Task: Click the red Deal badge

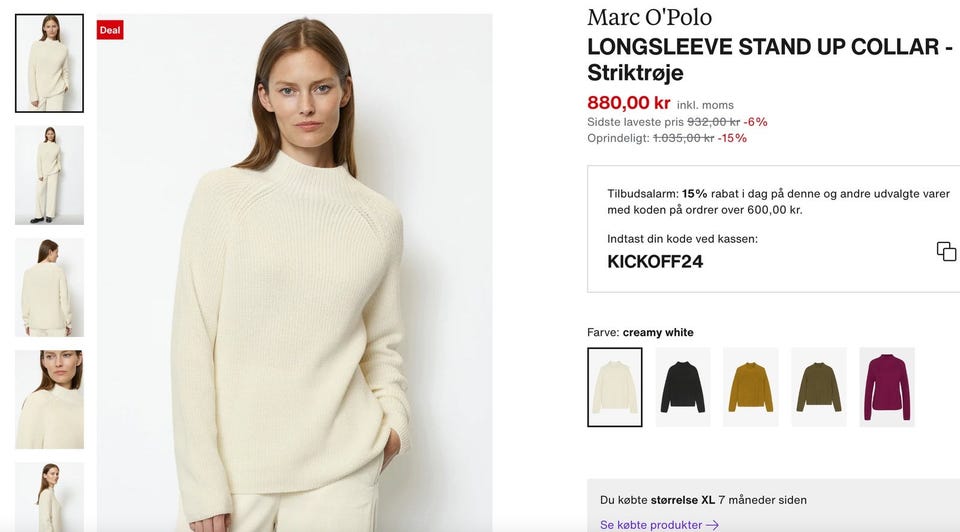Action: tap(110, 30)
